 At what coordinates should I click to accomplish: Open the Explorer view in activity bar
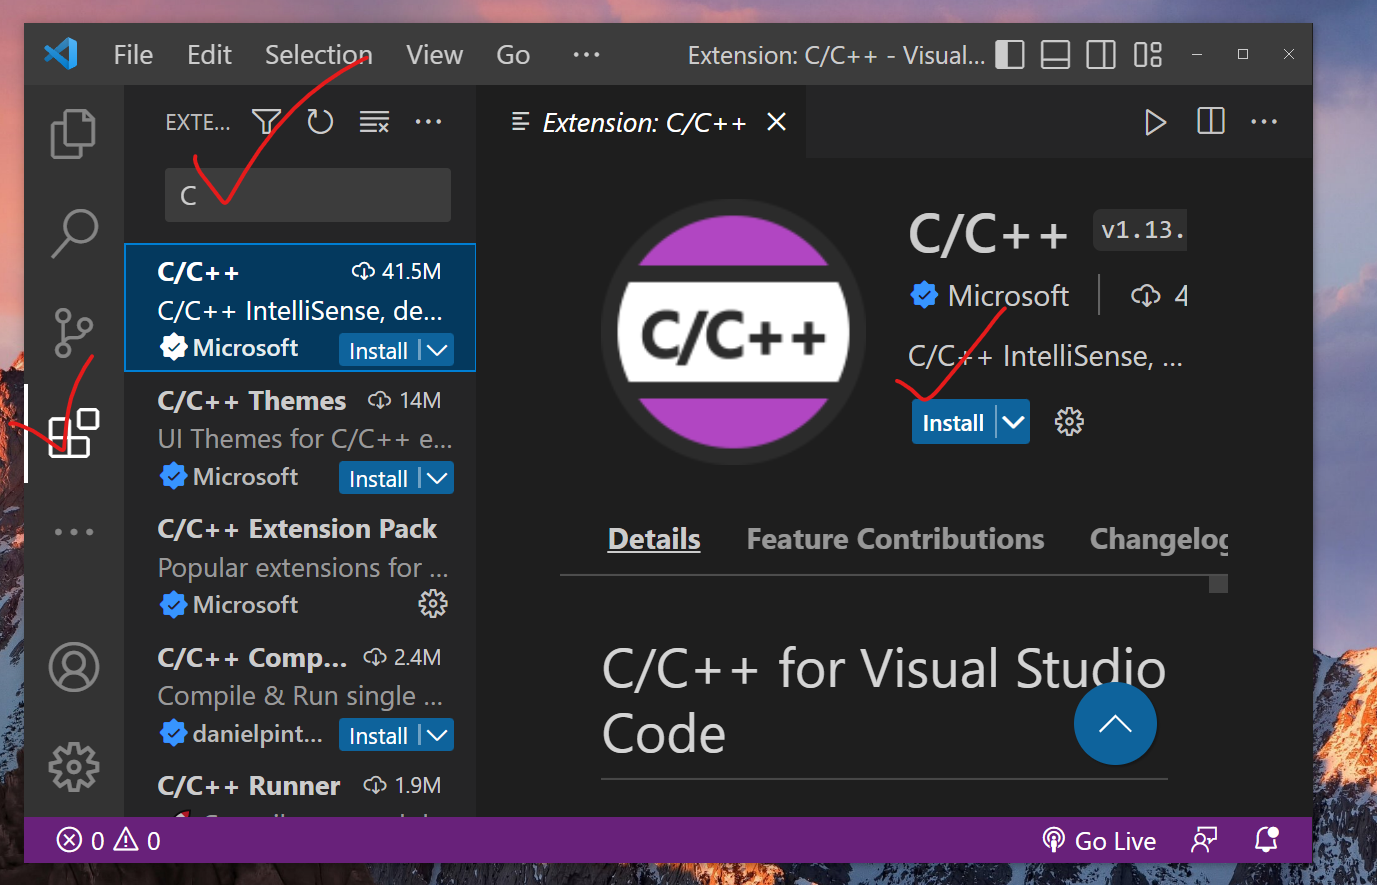pyautogui.click(x=73, y=134)
